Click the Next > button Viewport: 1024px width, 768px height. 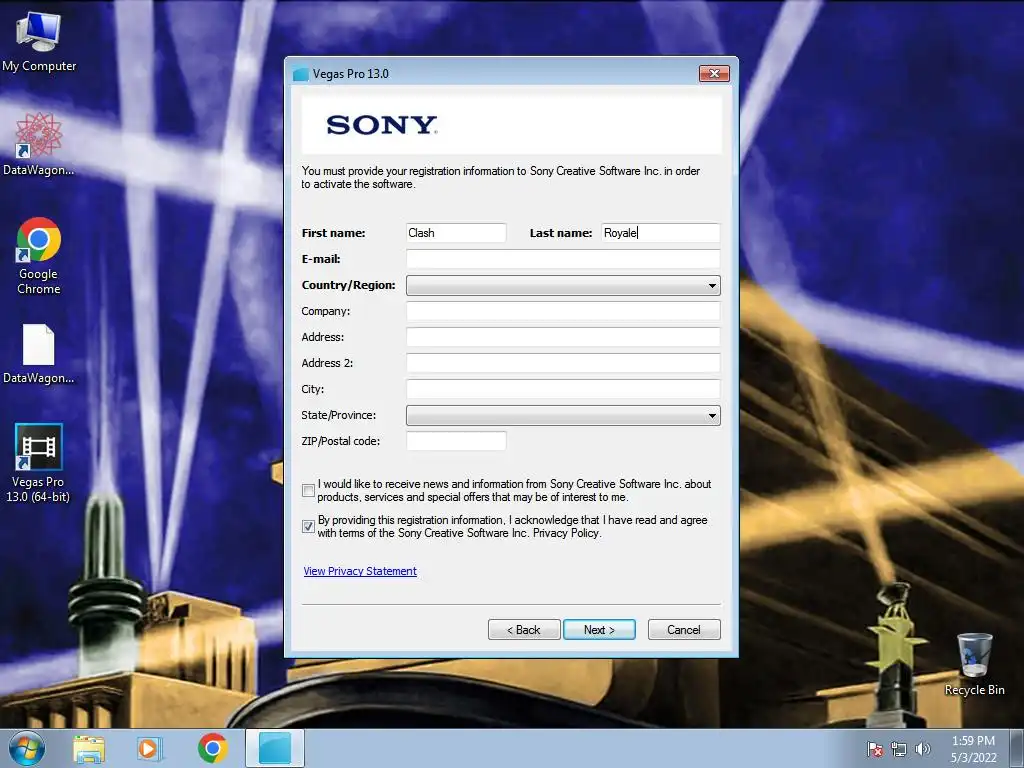coord(599,630)
